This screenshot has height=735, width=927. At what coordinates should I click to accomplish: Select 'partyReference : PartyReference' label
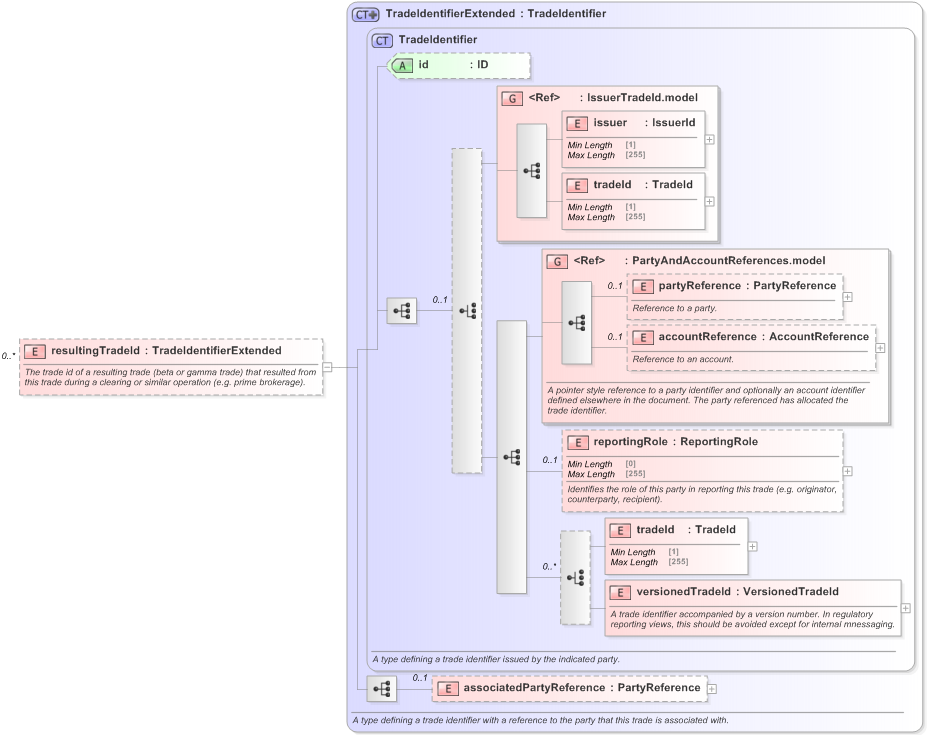tap(747, 286)
